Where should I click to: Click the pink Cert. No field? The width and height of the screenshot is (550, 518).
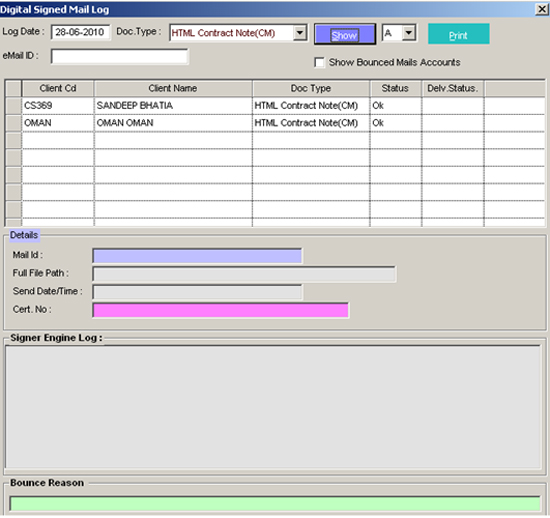(221, 310)
